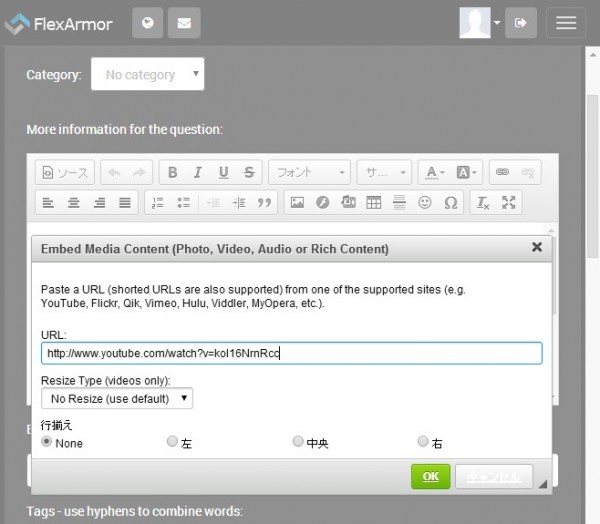Open the user avatar account menu

click(479, 22)
